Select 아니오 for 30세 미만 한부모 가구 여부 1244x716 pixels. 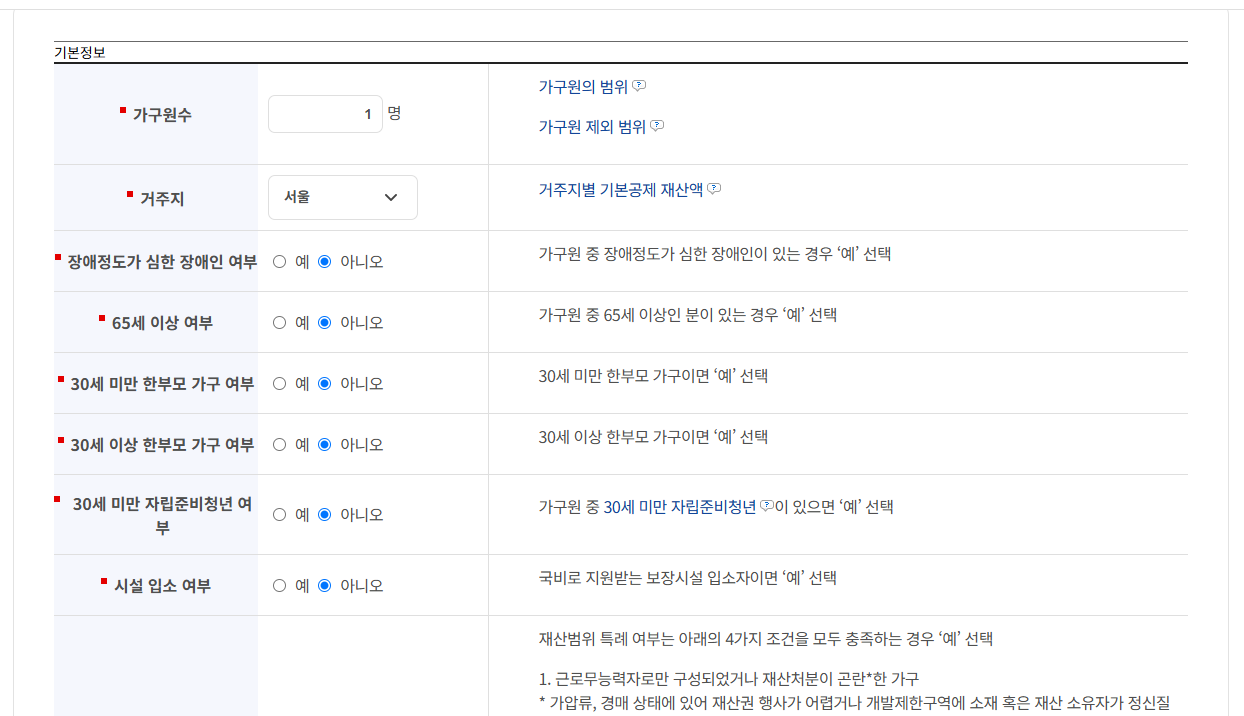[x=324, y=384]
